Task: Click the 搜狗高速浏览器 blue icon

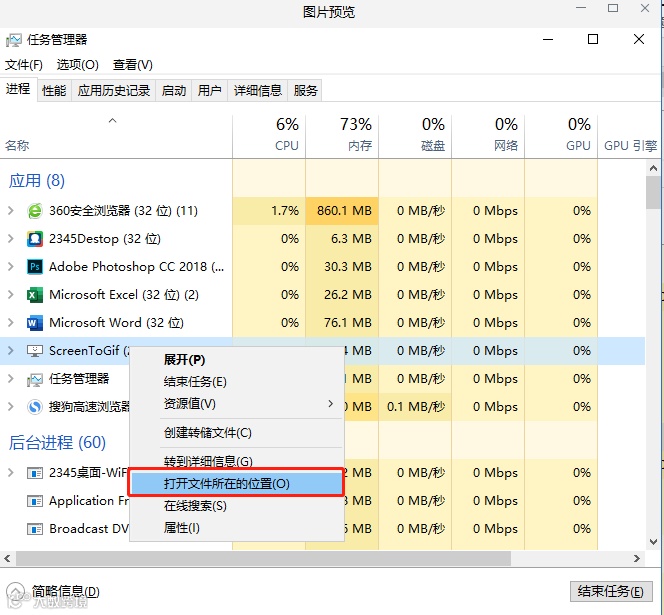Action: click(35, 407)
